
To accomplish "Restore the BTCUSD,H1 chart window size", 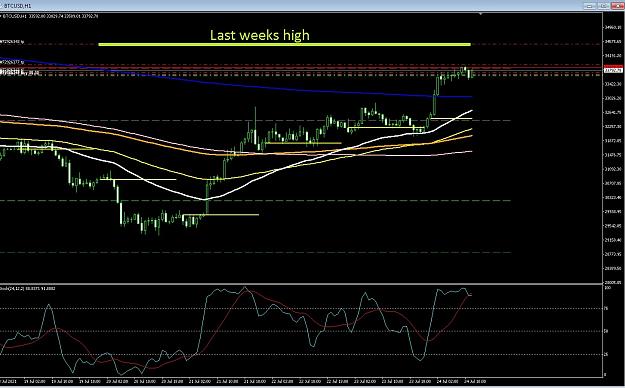I will (604, 6).
